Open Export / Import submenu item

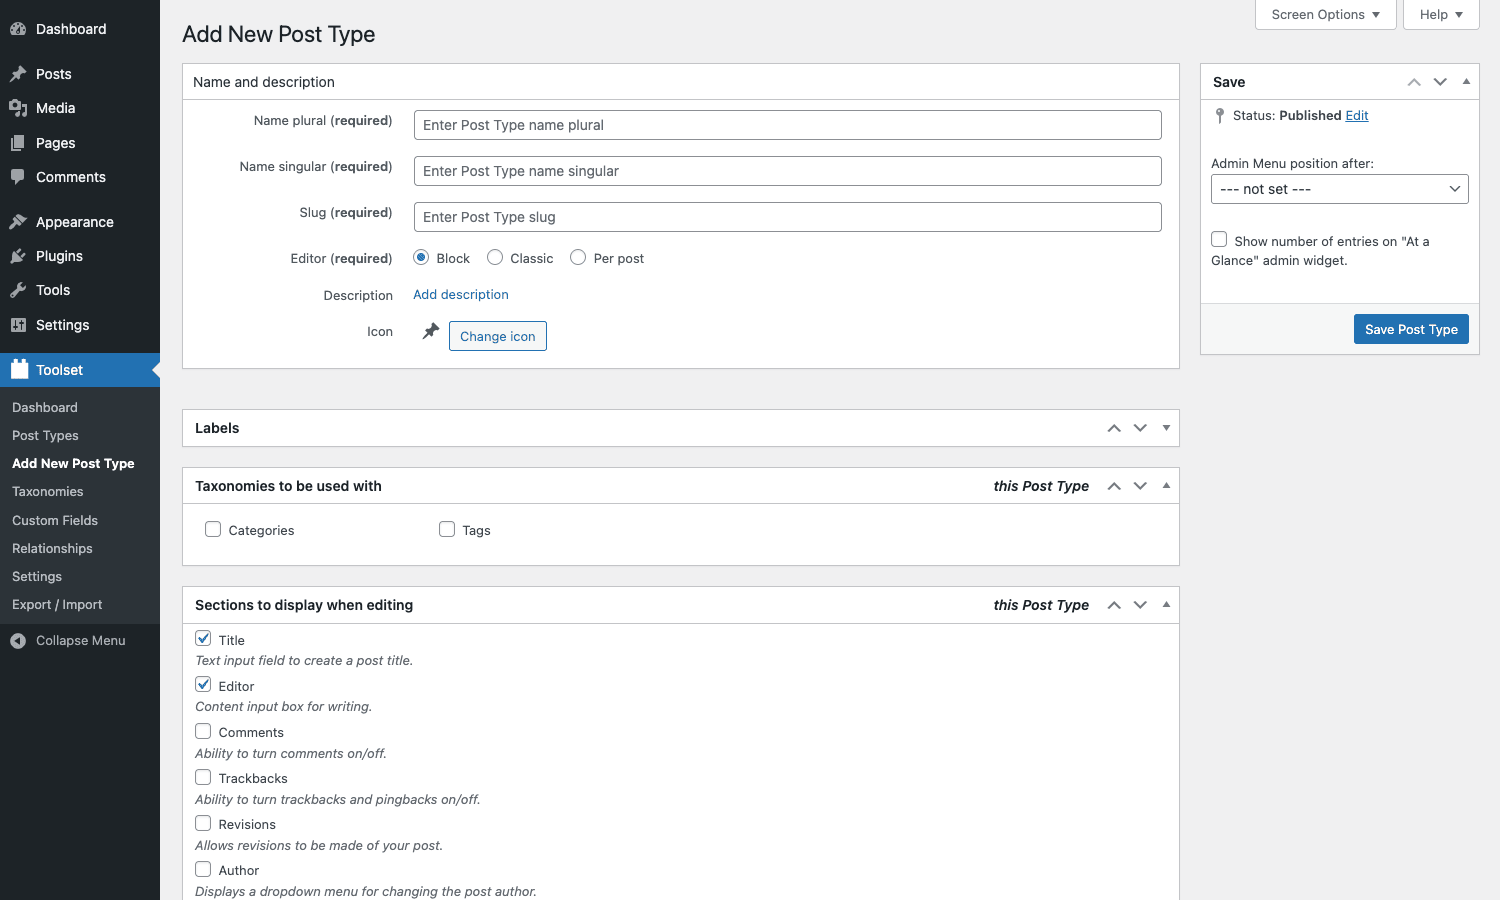click(x=57, y=604)
